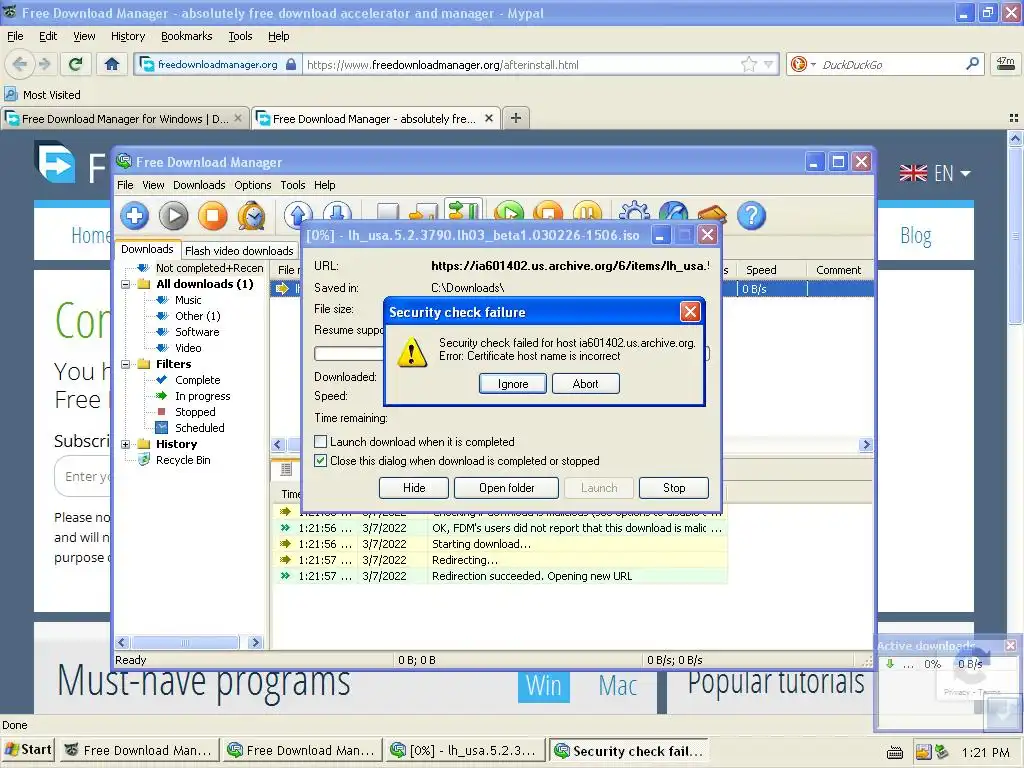Check Launch download when it is completed
This screenshot has width=1024, height=768.
point(321,441)
